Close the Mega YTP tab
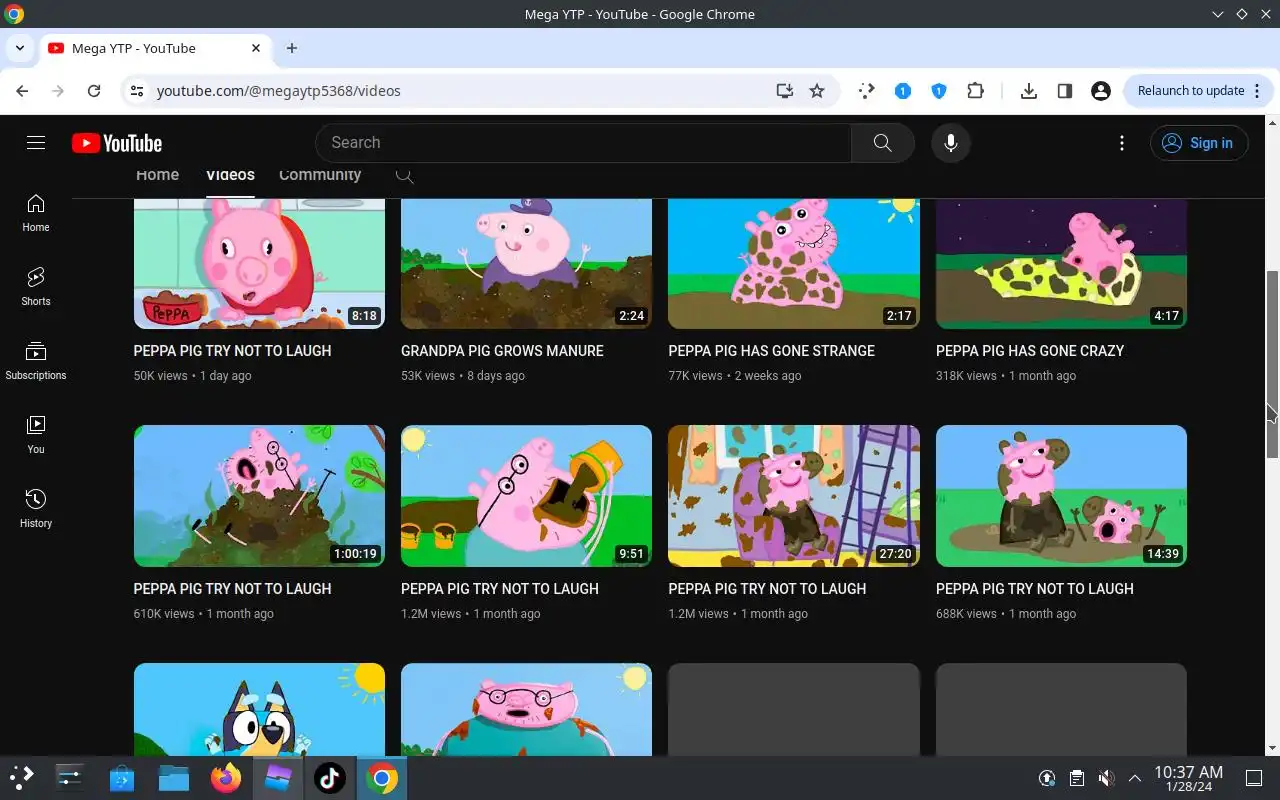Screen dimensions: 1280x800 (x=256, y=48)
